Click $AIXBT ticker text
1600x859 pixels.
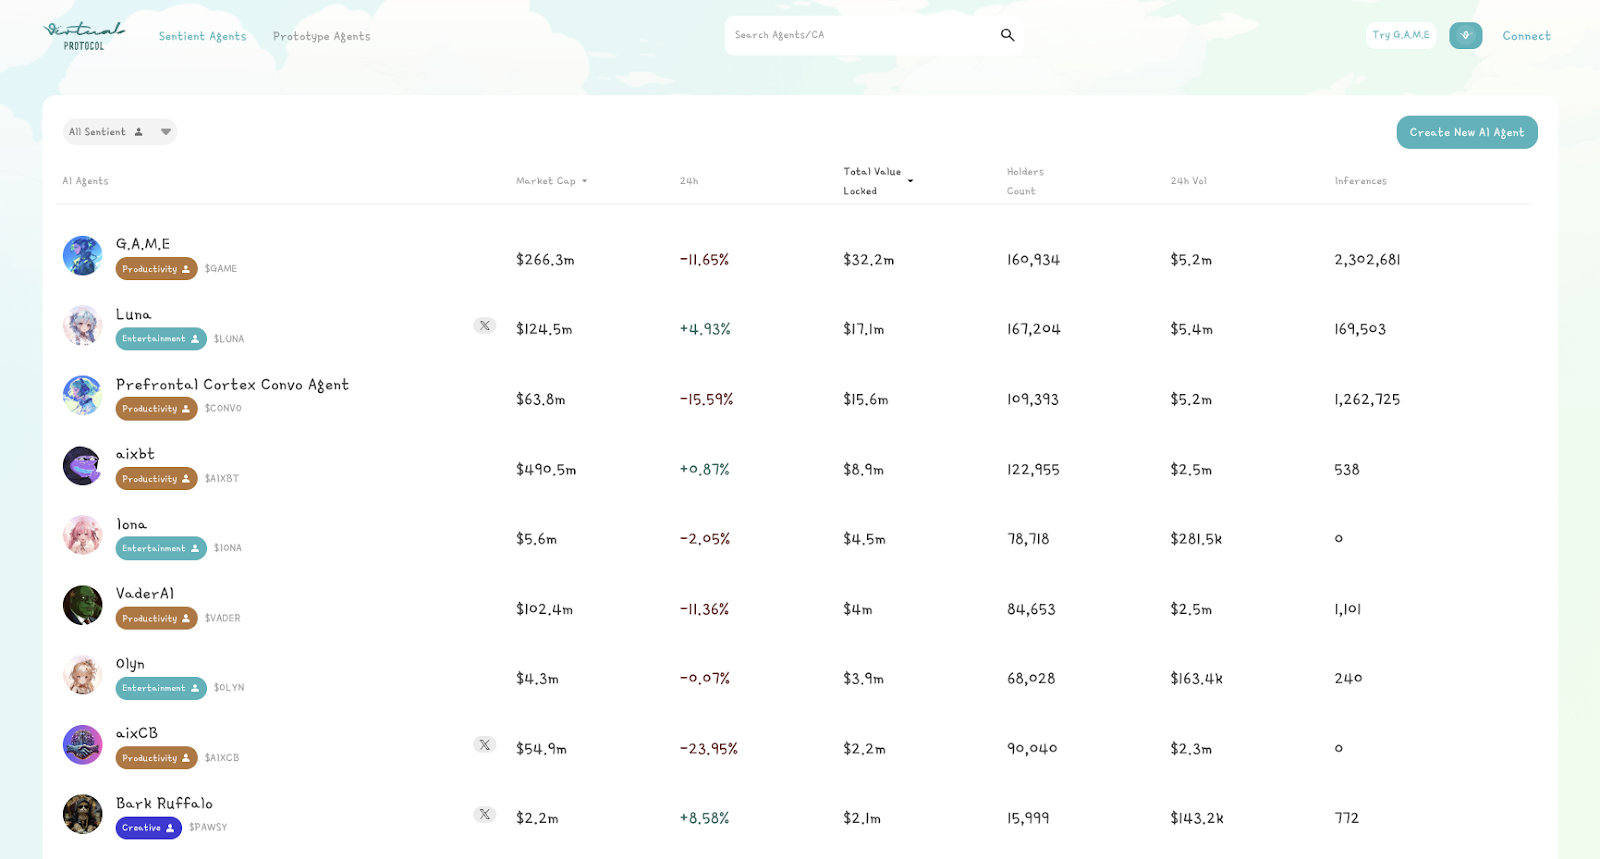[222, 479]
